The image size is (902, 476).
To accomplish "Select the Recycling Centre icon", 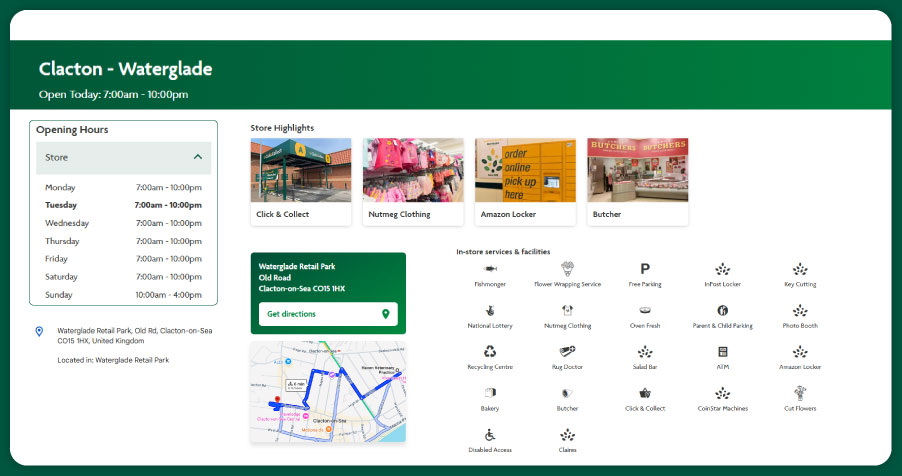I will click(490, 351).
